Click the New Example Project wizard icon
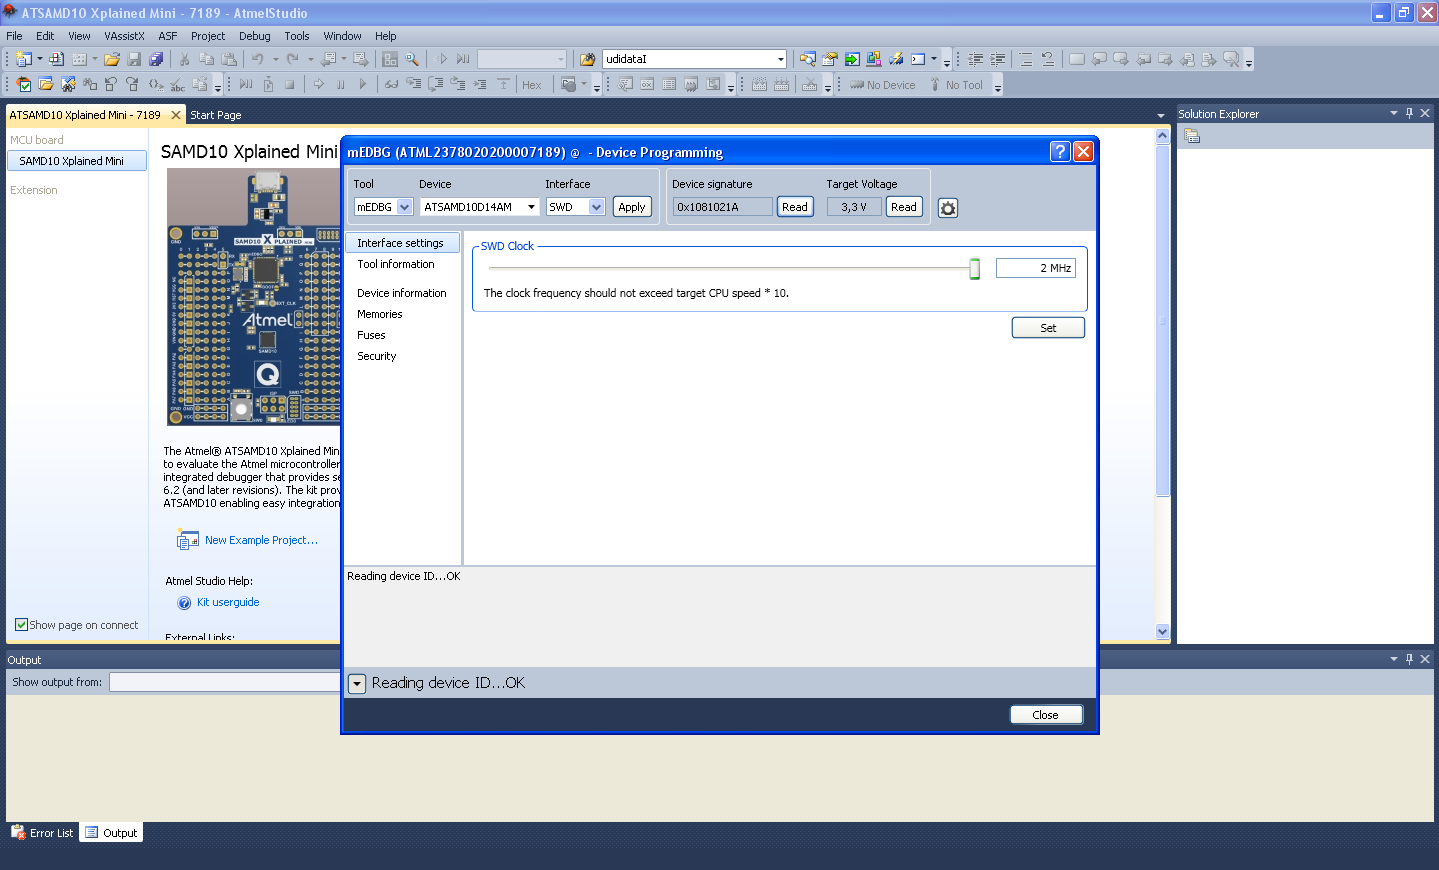The height and width of the screenshot is (870, 1439). coord(187,540)
